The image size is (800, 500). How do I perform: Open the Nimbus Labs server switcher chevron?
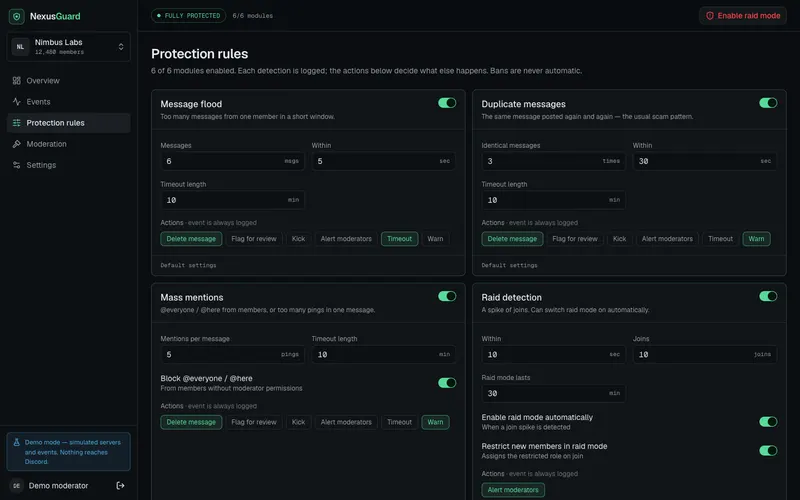[121, 46]
